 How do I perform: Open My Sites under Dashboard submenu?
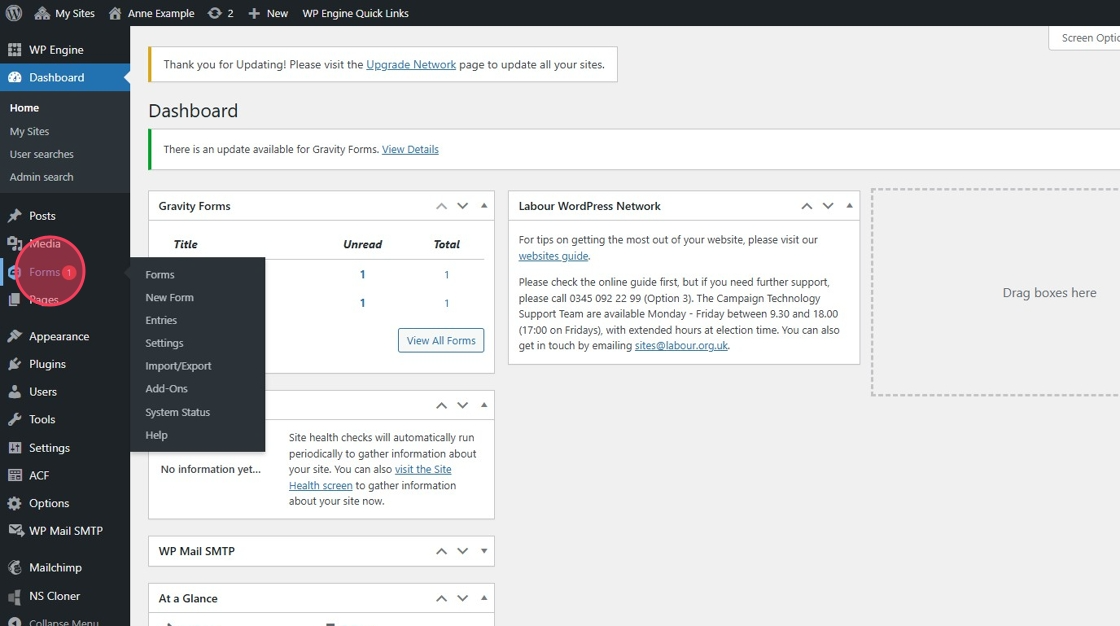[29, 131]
